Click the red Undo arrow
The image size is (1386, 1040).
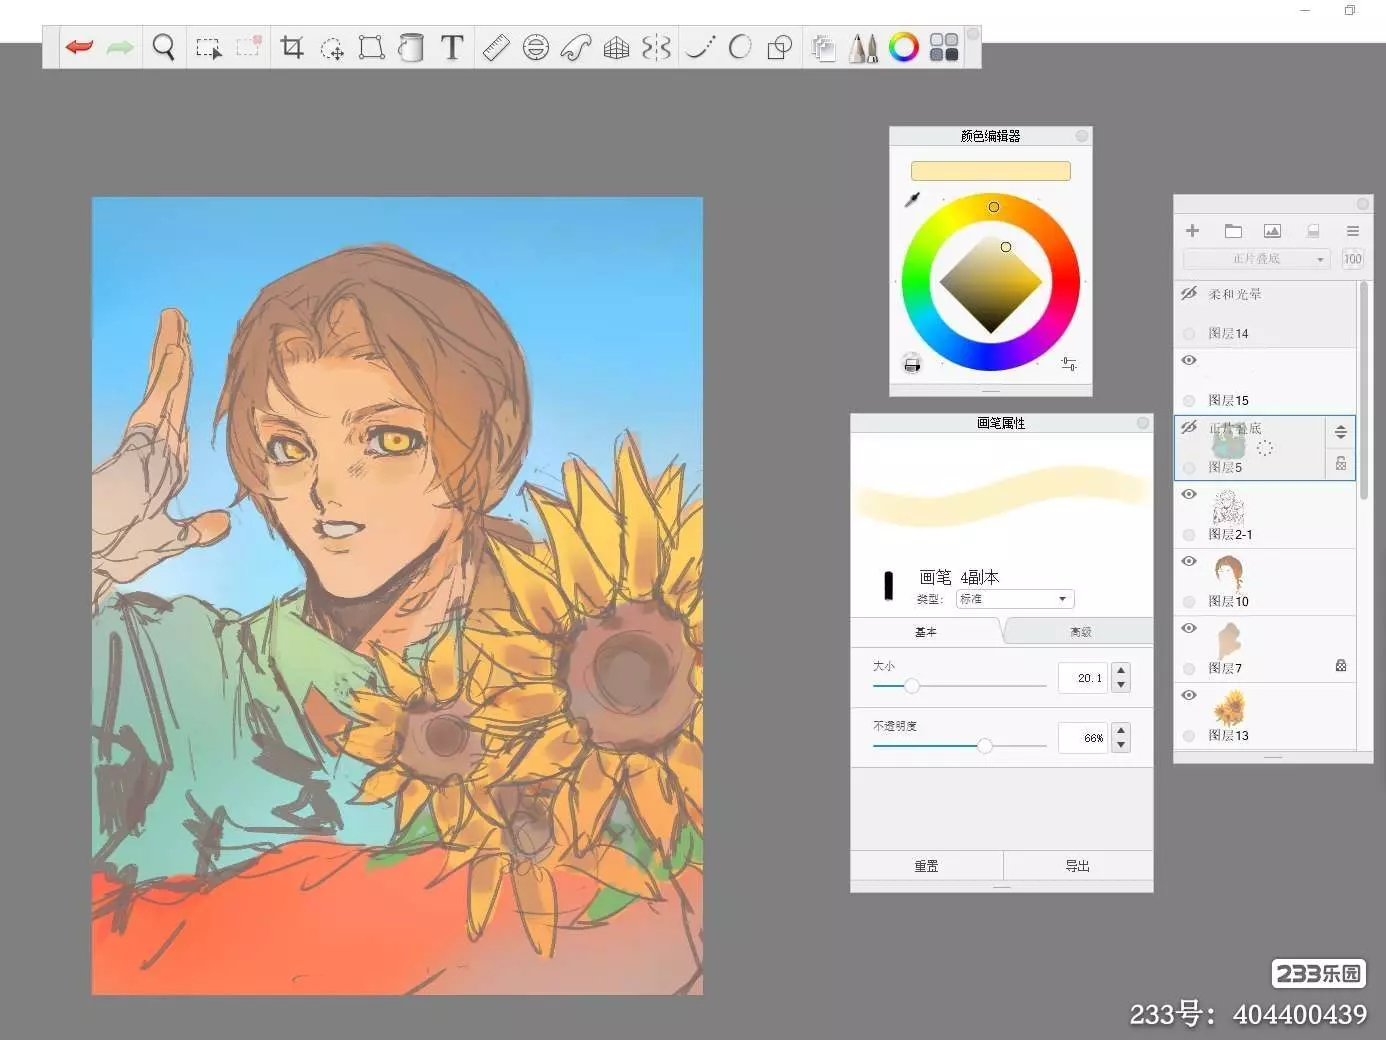click(79, 47)
